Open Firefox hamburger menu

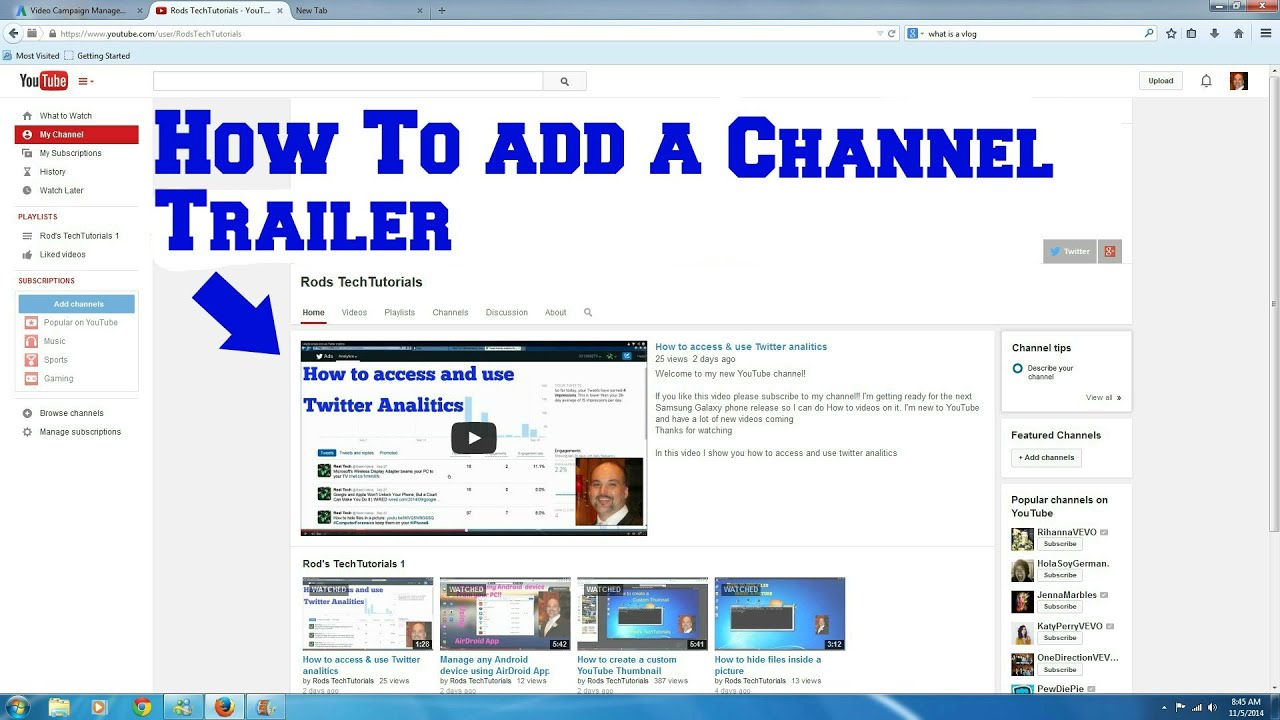(1265, 33)
